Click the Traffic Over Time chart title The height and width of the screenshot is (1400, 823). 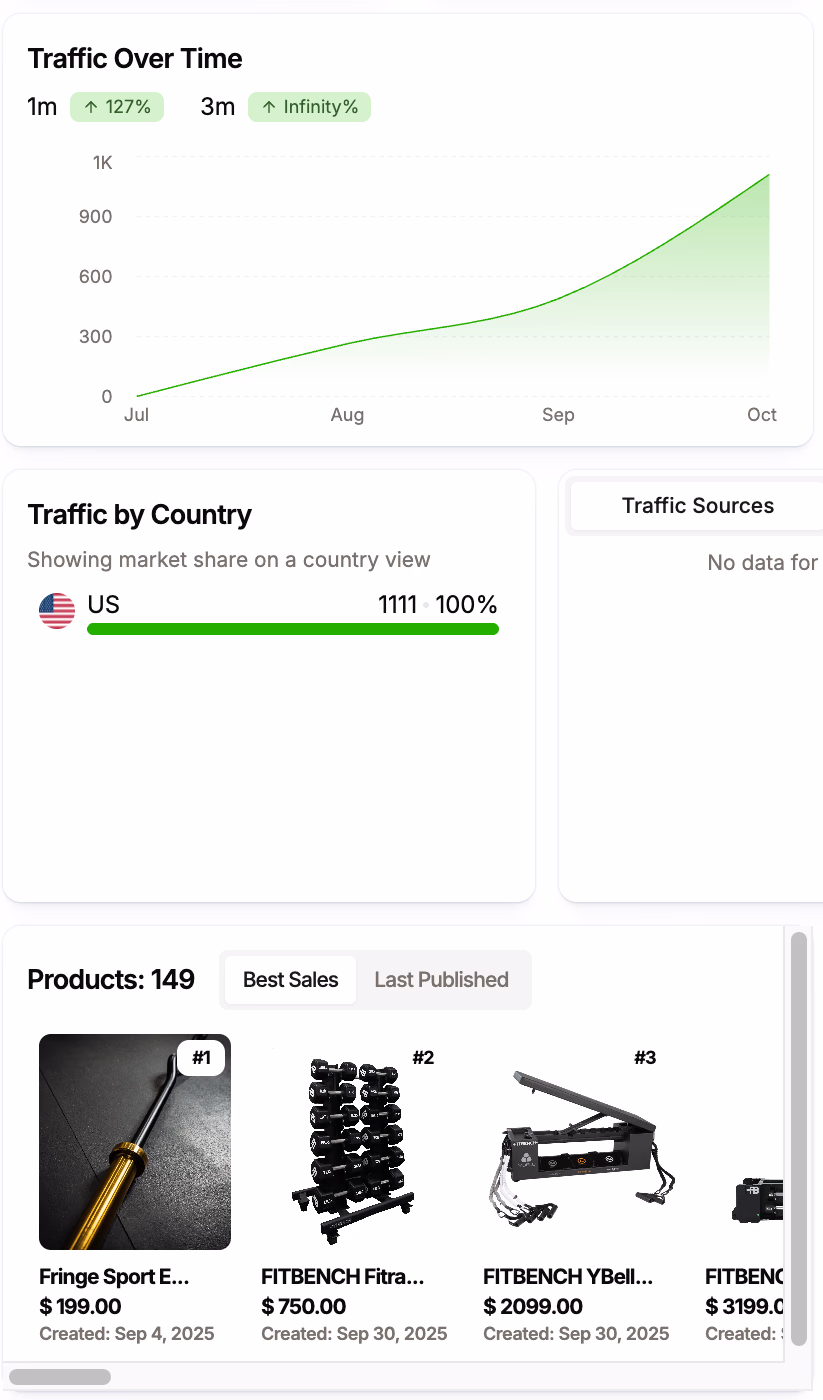134,59
